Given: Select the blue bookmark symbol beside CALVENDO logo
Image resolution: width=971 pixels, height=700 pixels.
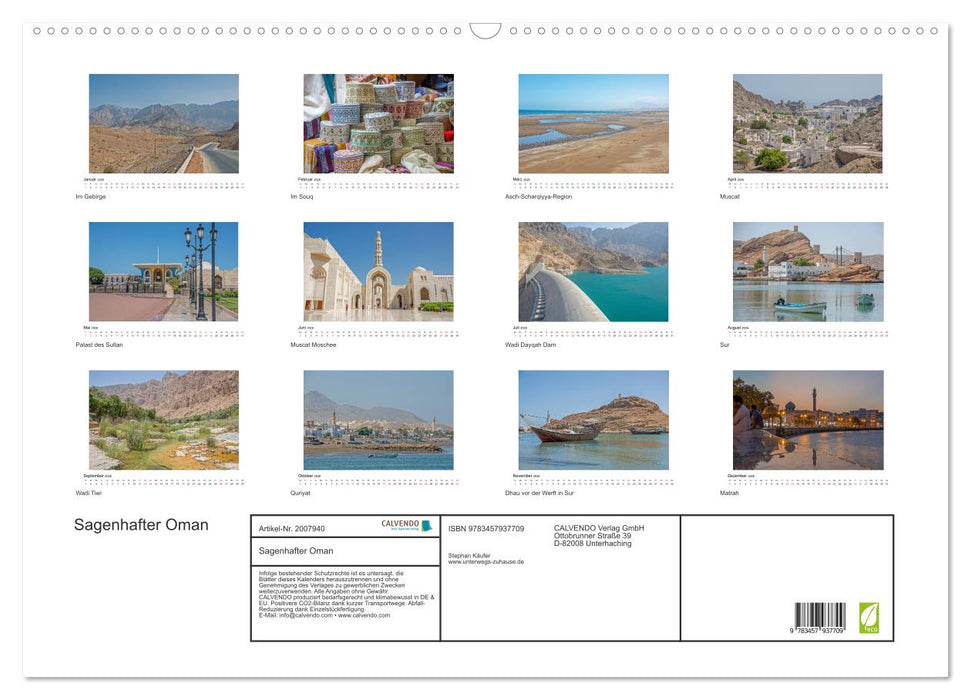Looking at the screenshot, I should 425,525.
